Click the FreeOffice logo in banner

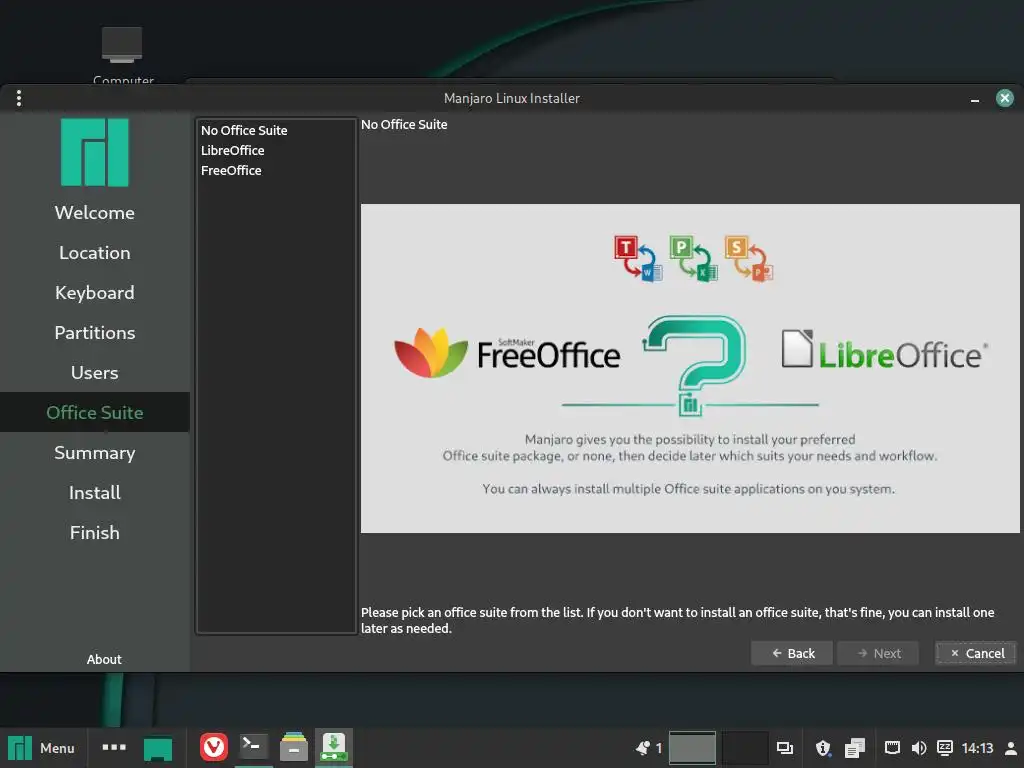[x=507, y=353]
